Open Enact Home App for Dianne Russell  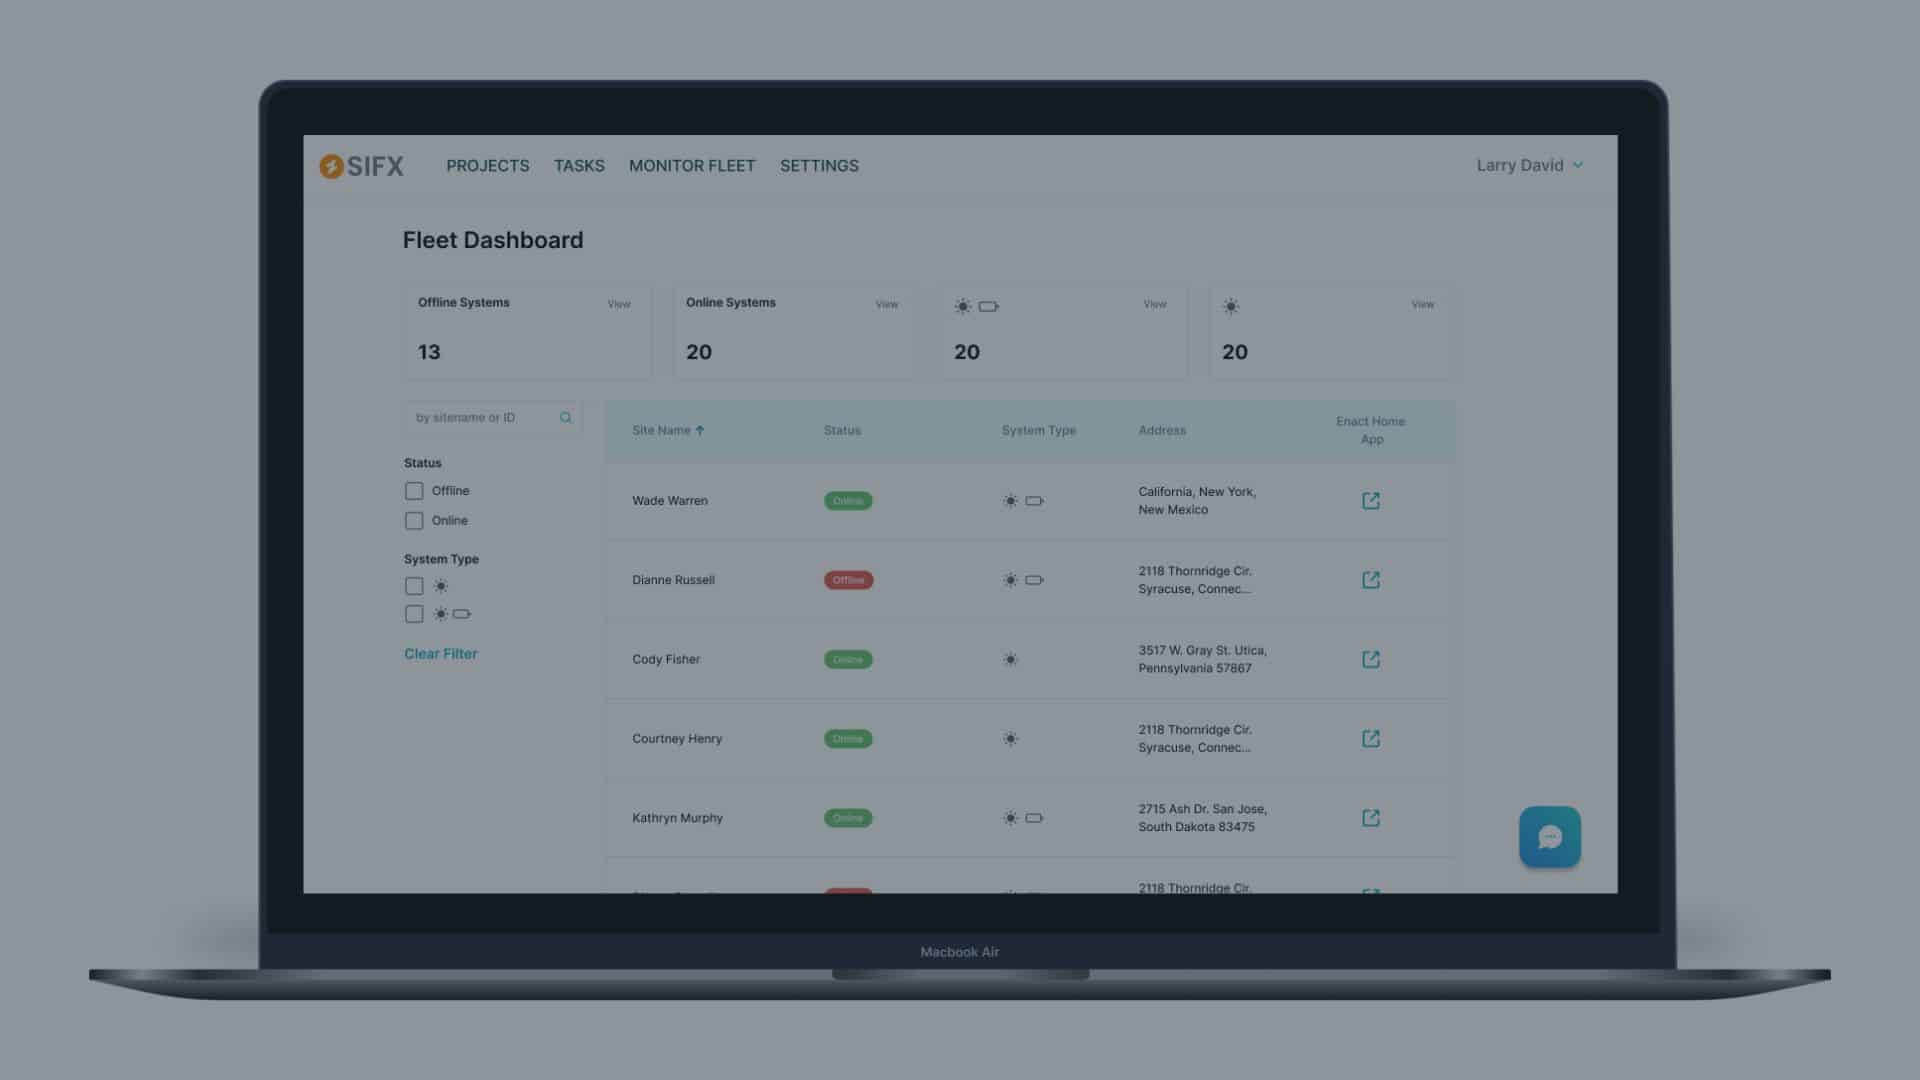1370,580
